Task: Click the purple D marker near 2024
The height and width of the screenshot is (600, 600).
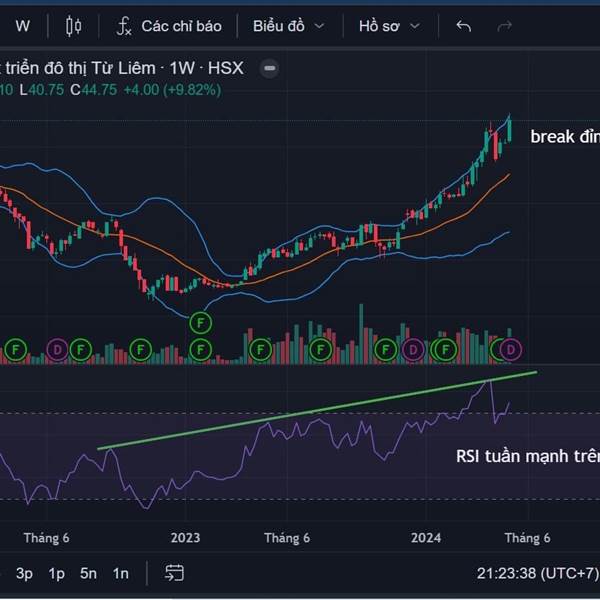Action: tap(413, 349)
